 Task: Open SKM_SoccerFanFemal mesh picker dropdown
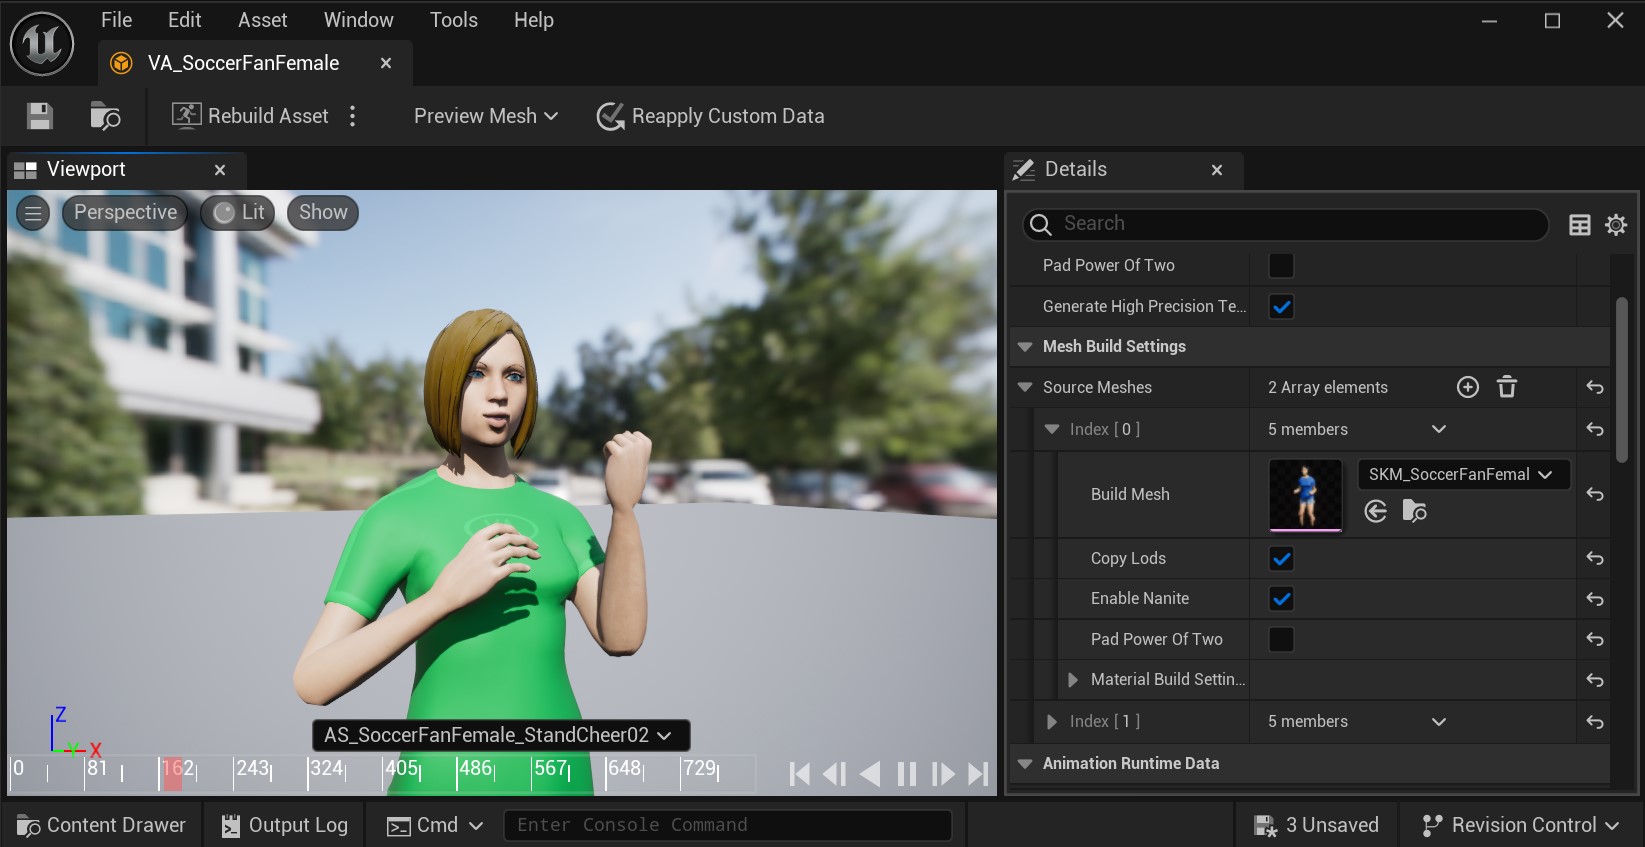pyautogui.click(x=1463, y=474)
